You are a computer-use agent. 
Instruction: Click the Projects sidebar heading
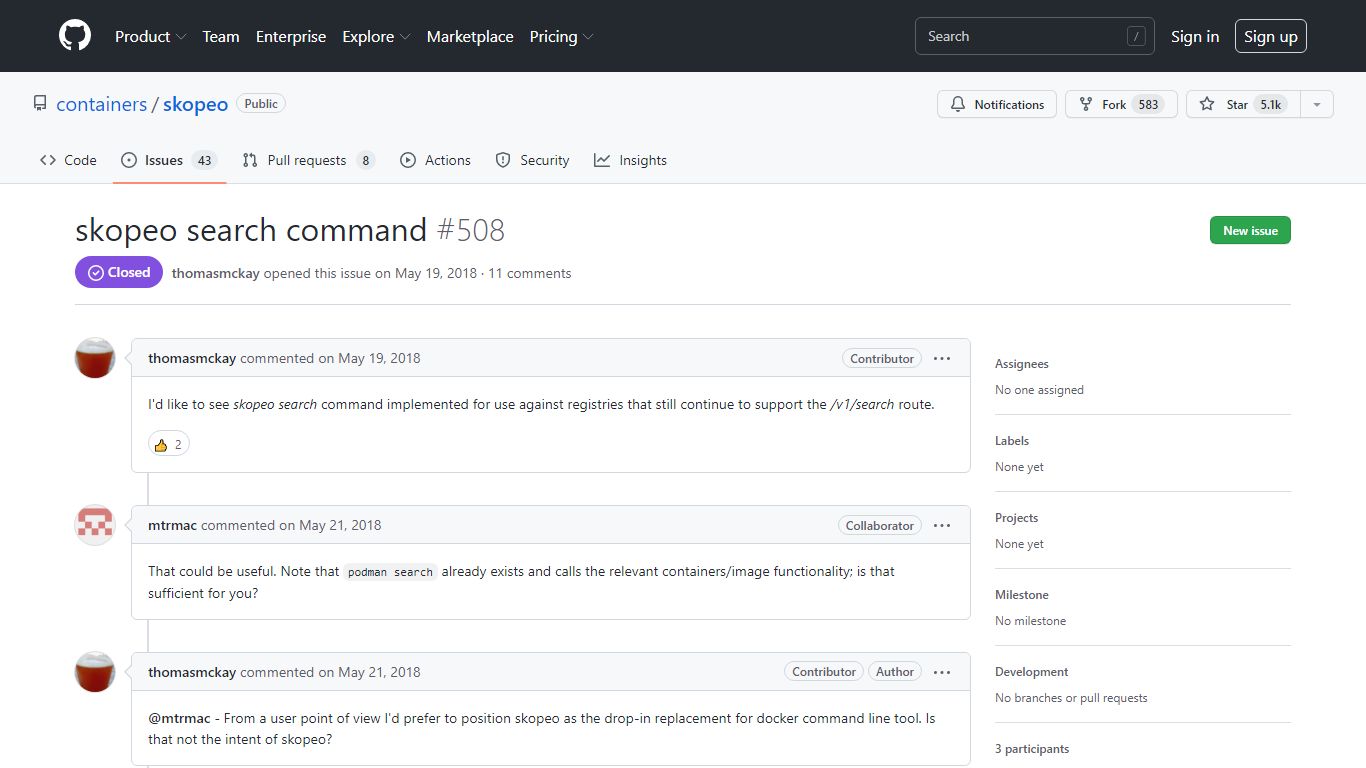tap(1017, 518)
